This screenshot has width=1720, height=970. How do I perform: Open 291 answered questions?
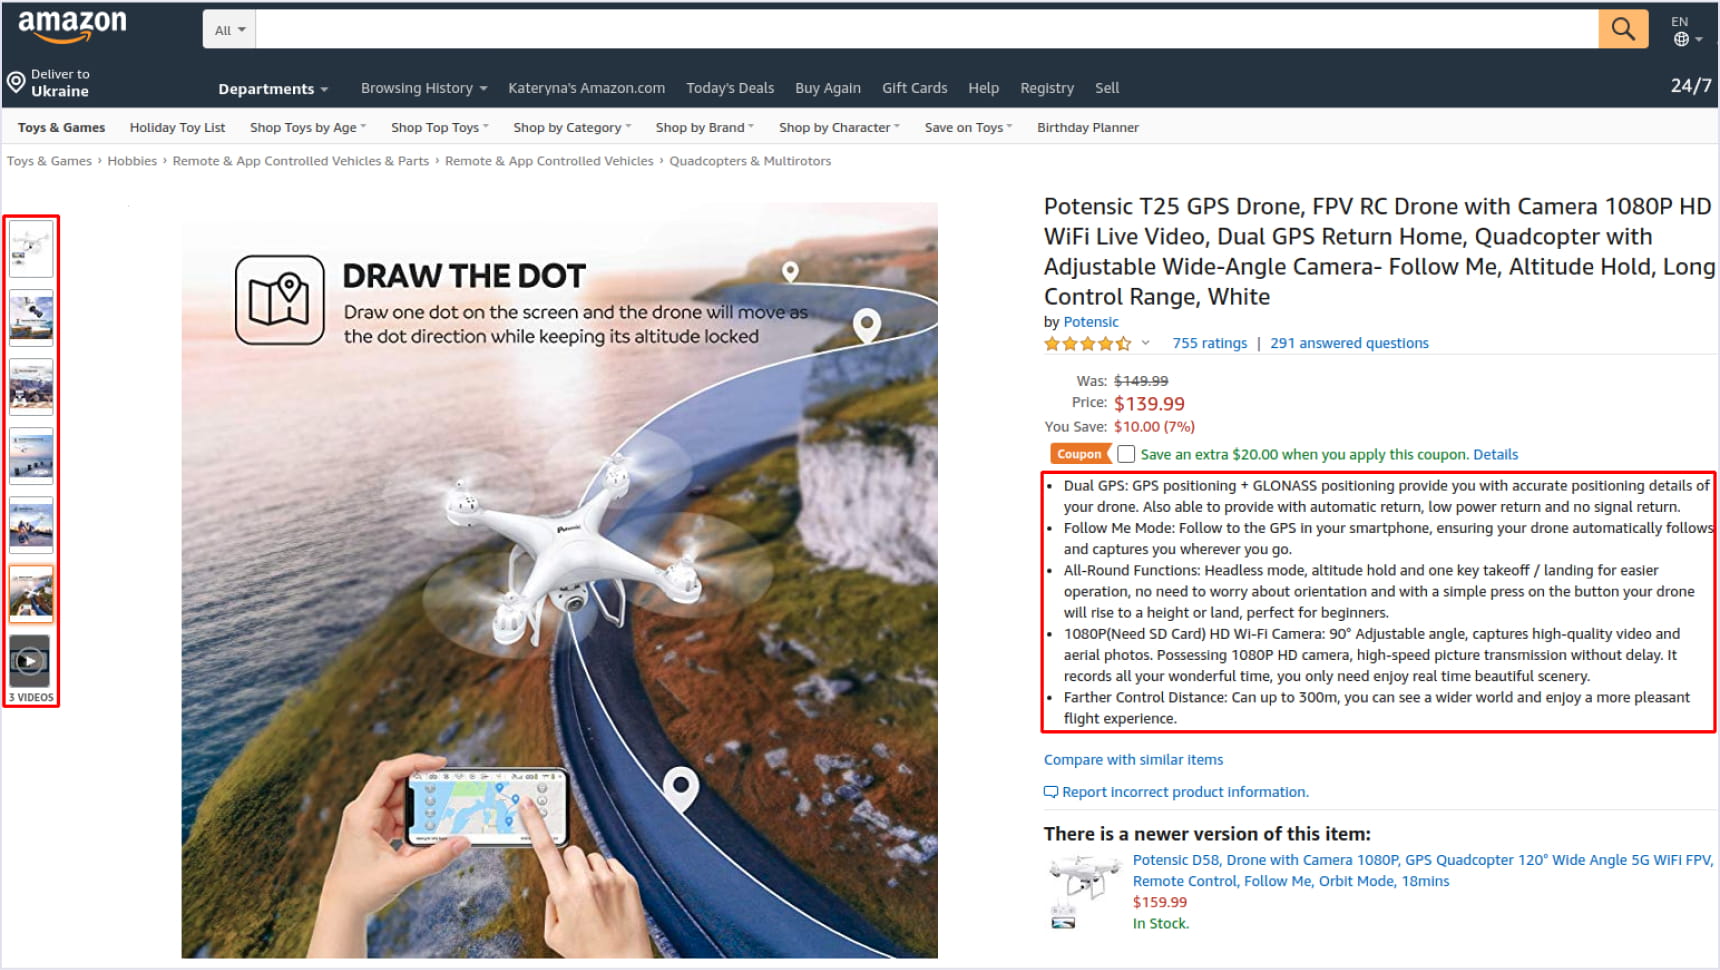point(1349,343)
